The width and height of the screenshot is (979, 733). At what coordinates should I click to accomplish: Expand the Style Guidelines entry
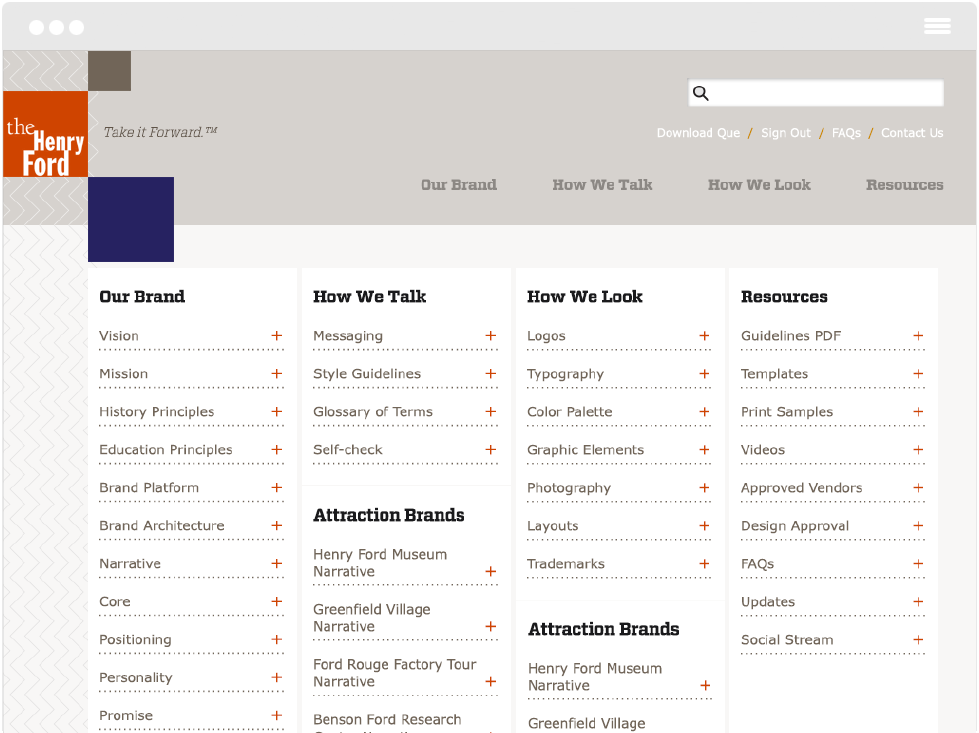[x=490, y=374]
